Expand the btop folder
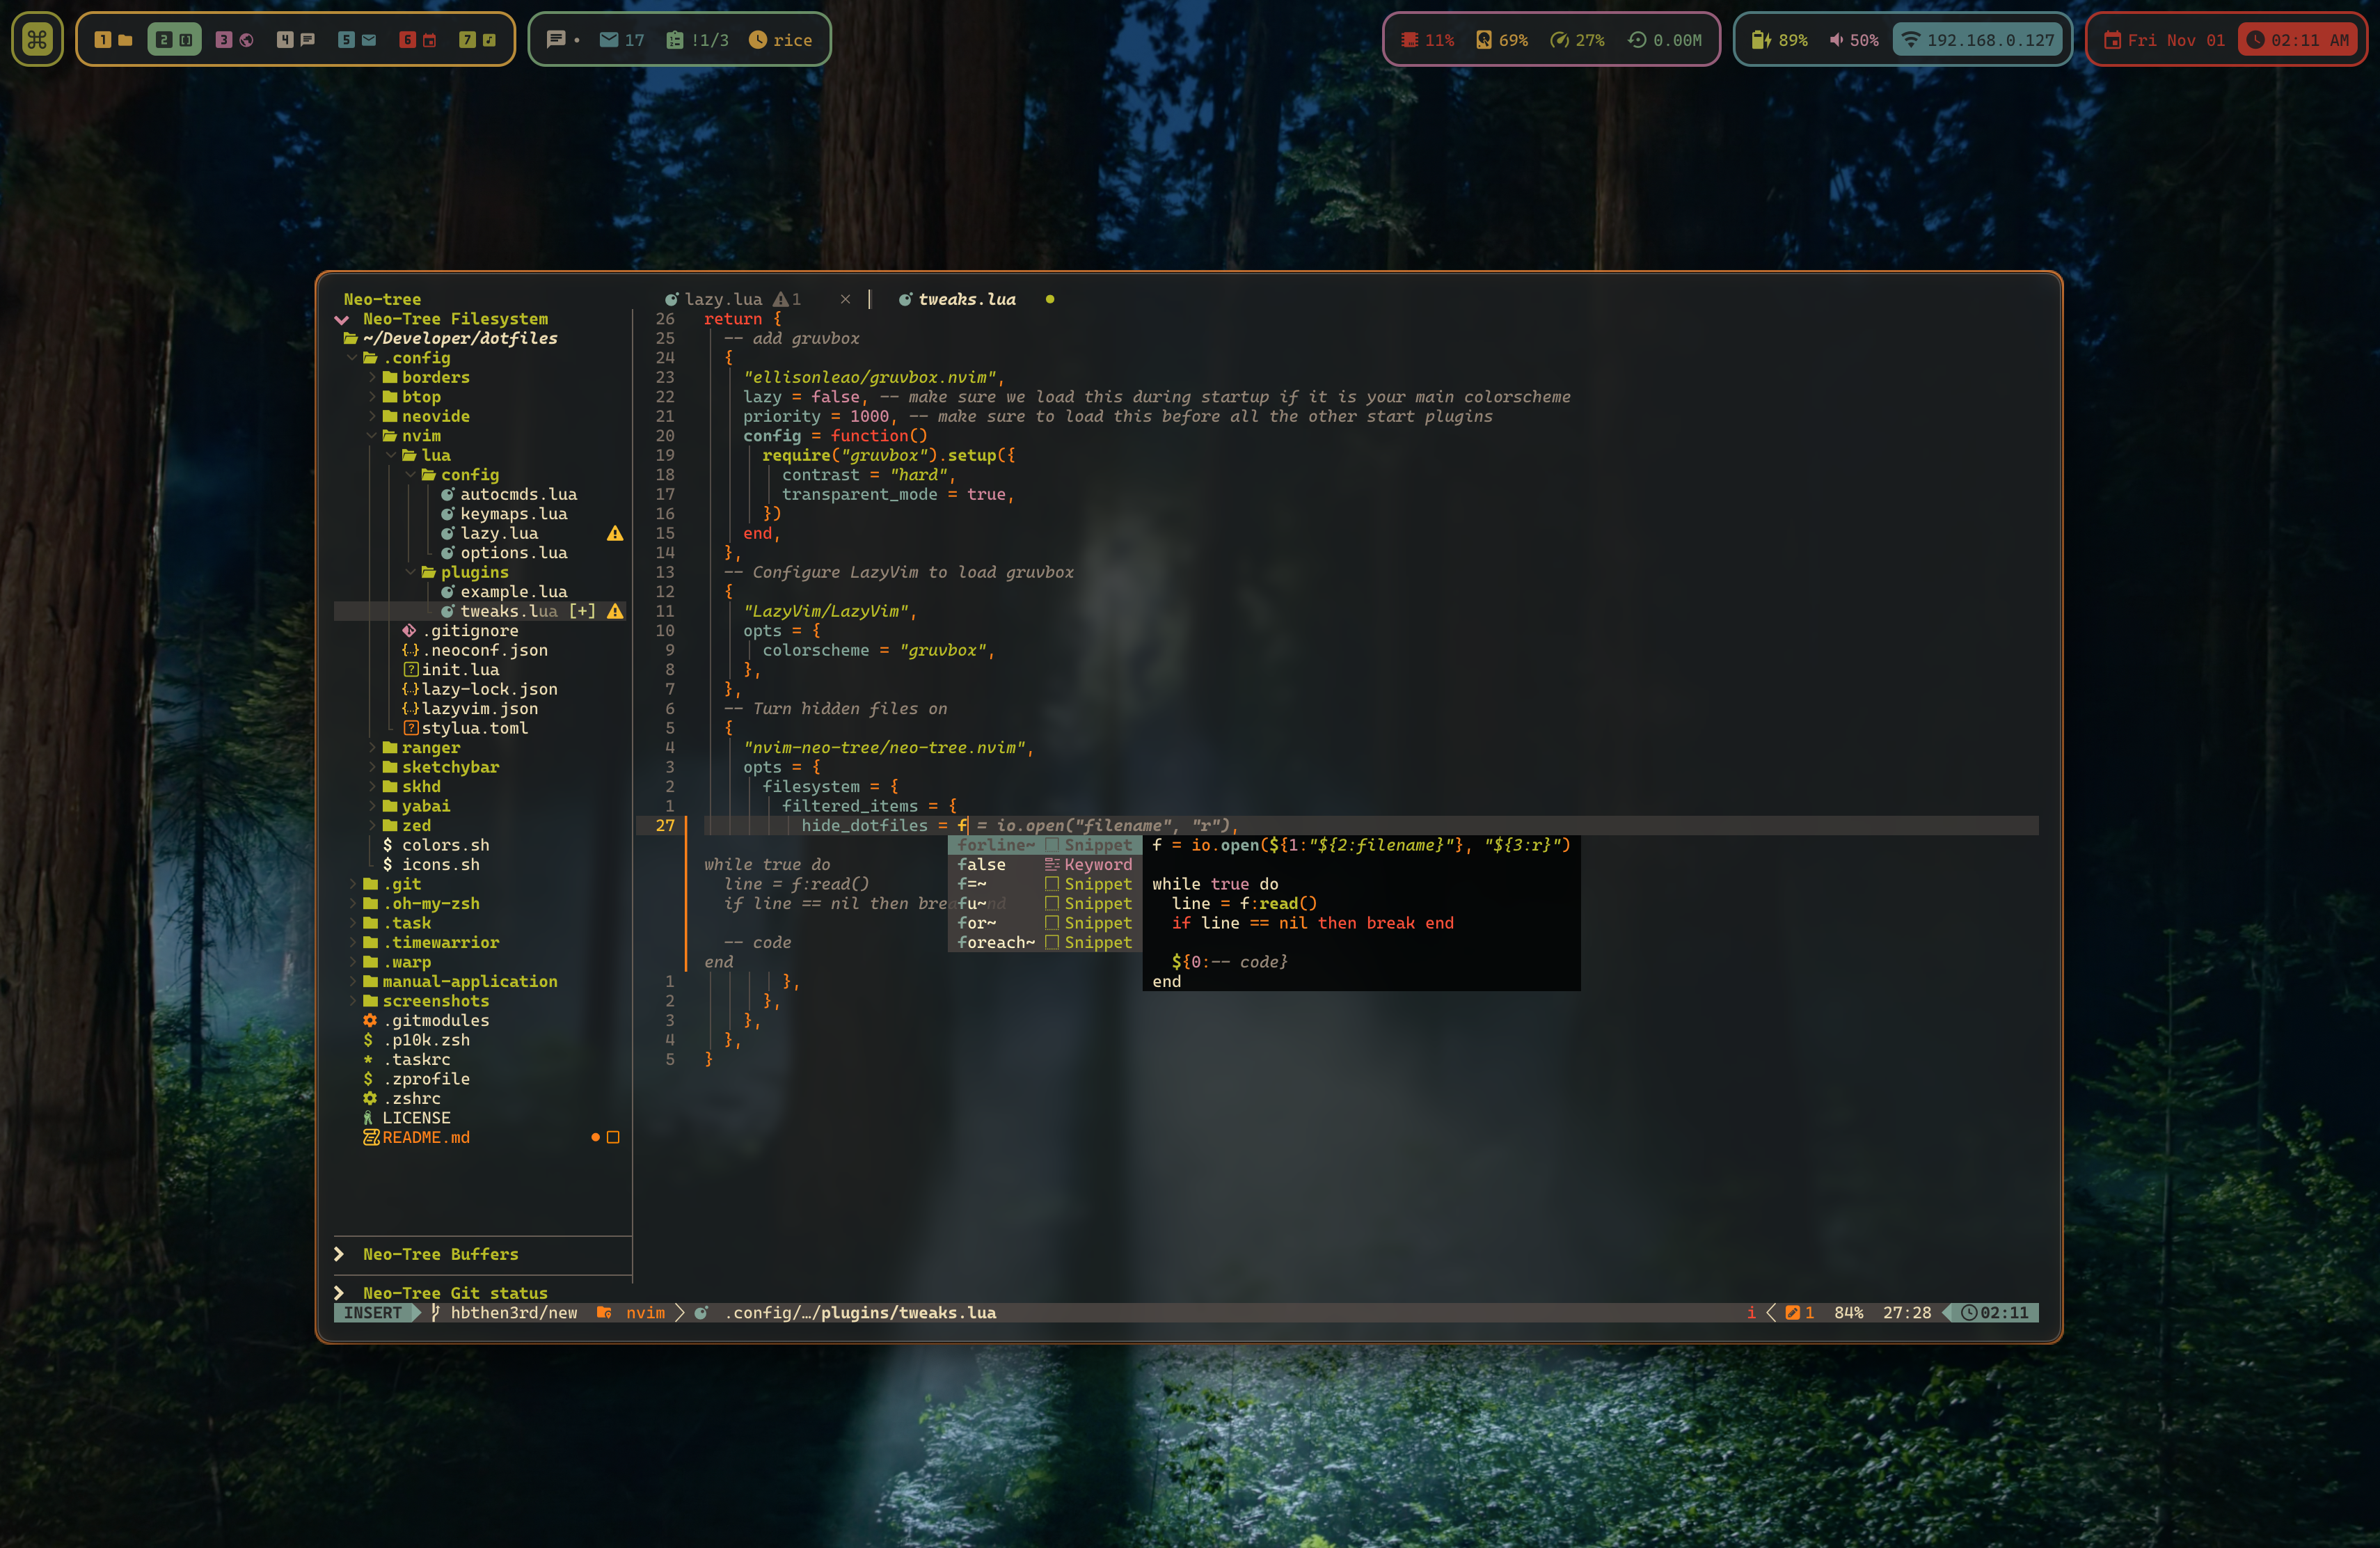Viewport: 2380px width, 1548px height. (x=410, y=397)
